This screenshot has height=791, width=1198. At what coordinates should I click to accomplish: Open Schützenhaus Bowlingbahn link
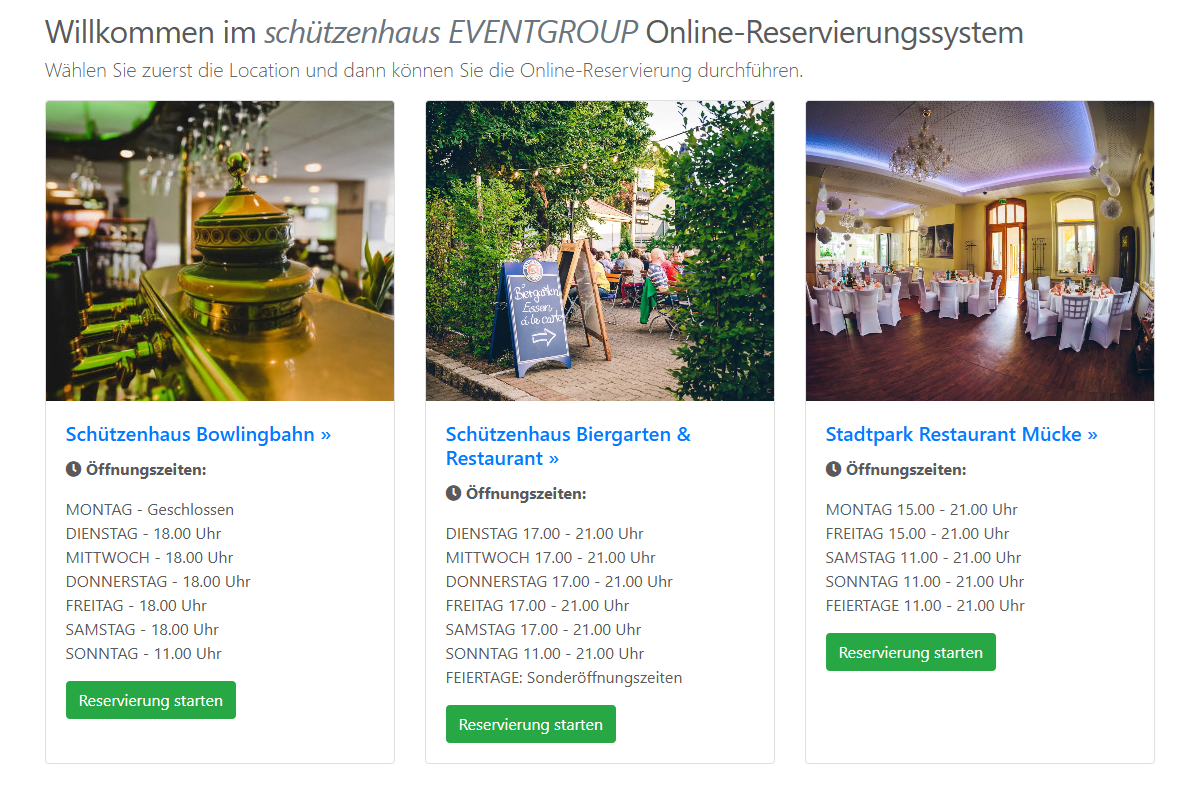click(x=198, y=434)
